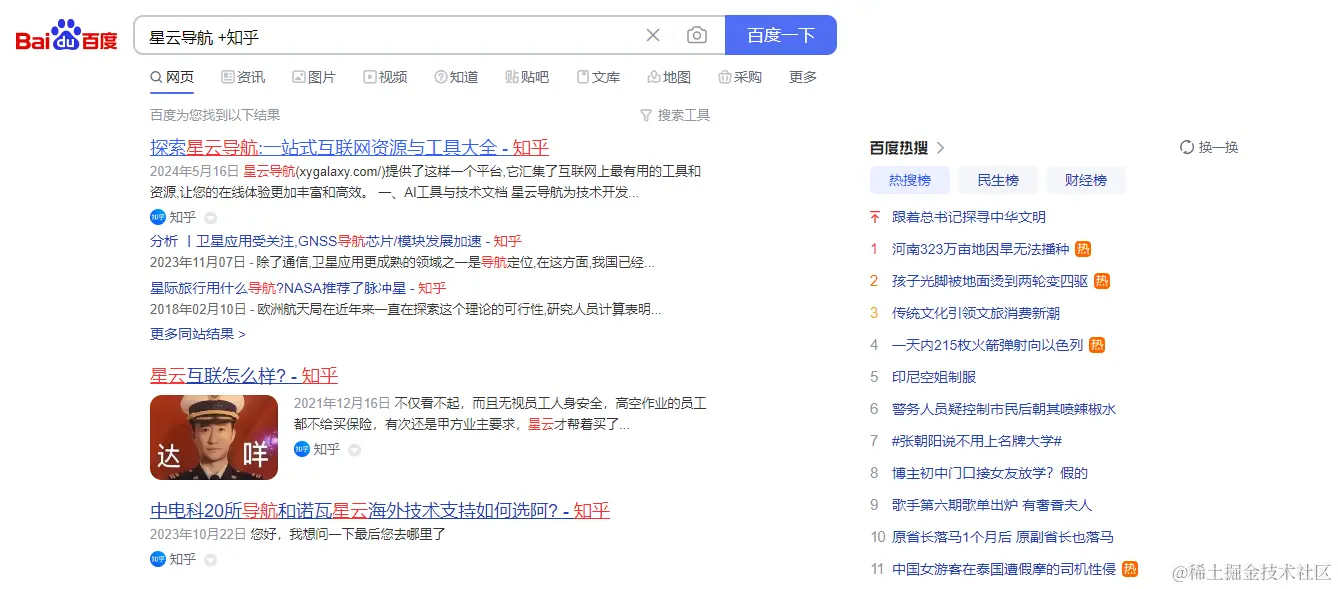The width and height of the screenshot is (1338, 589).
Task: Open hot topic #张朝阳说不用上名牌大学#
Action: point(977,441)
